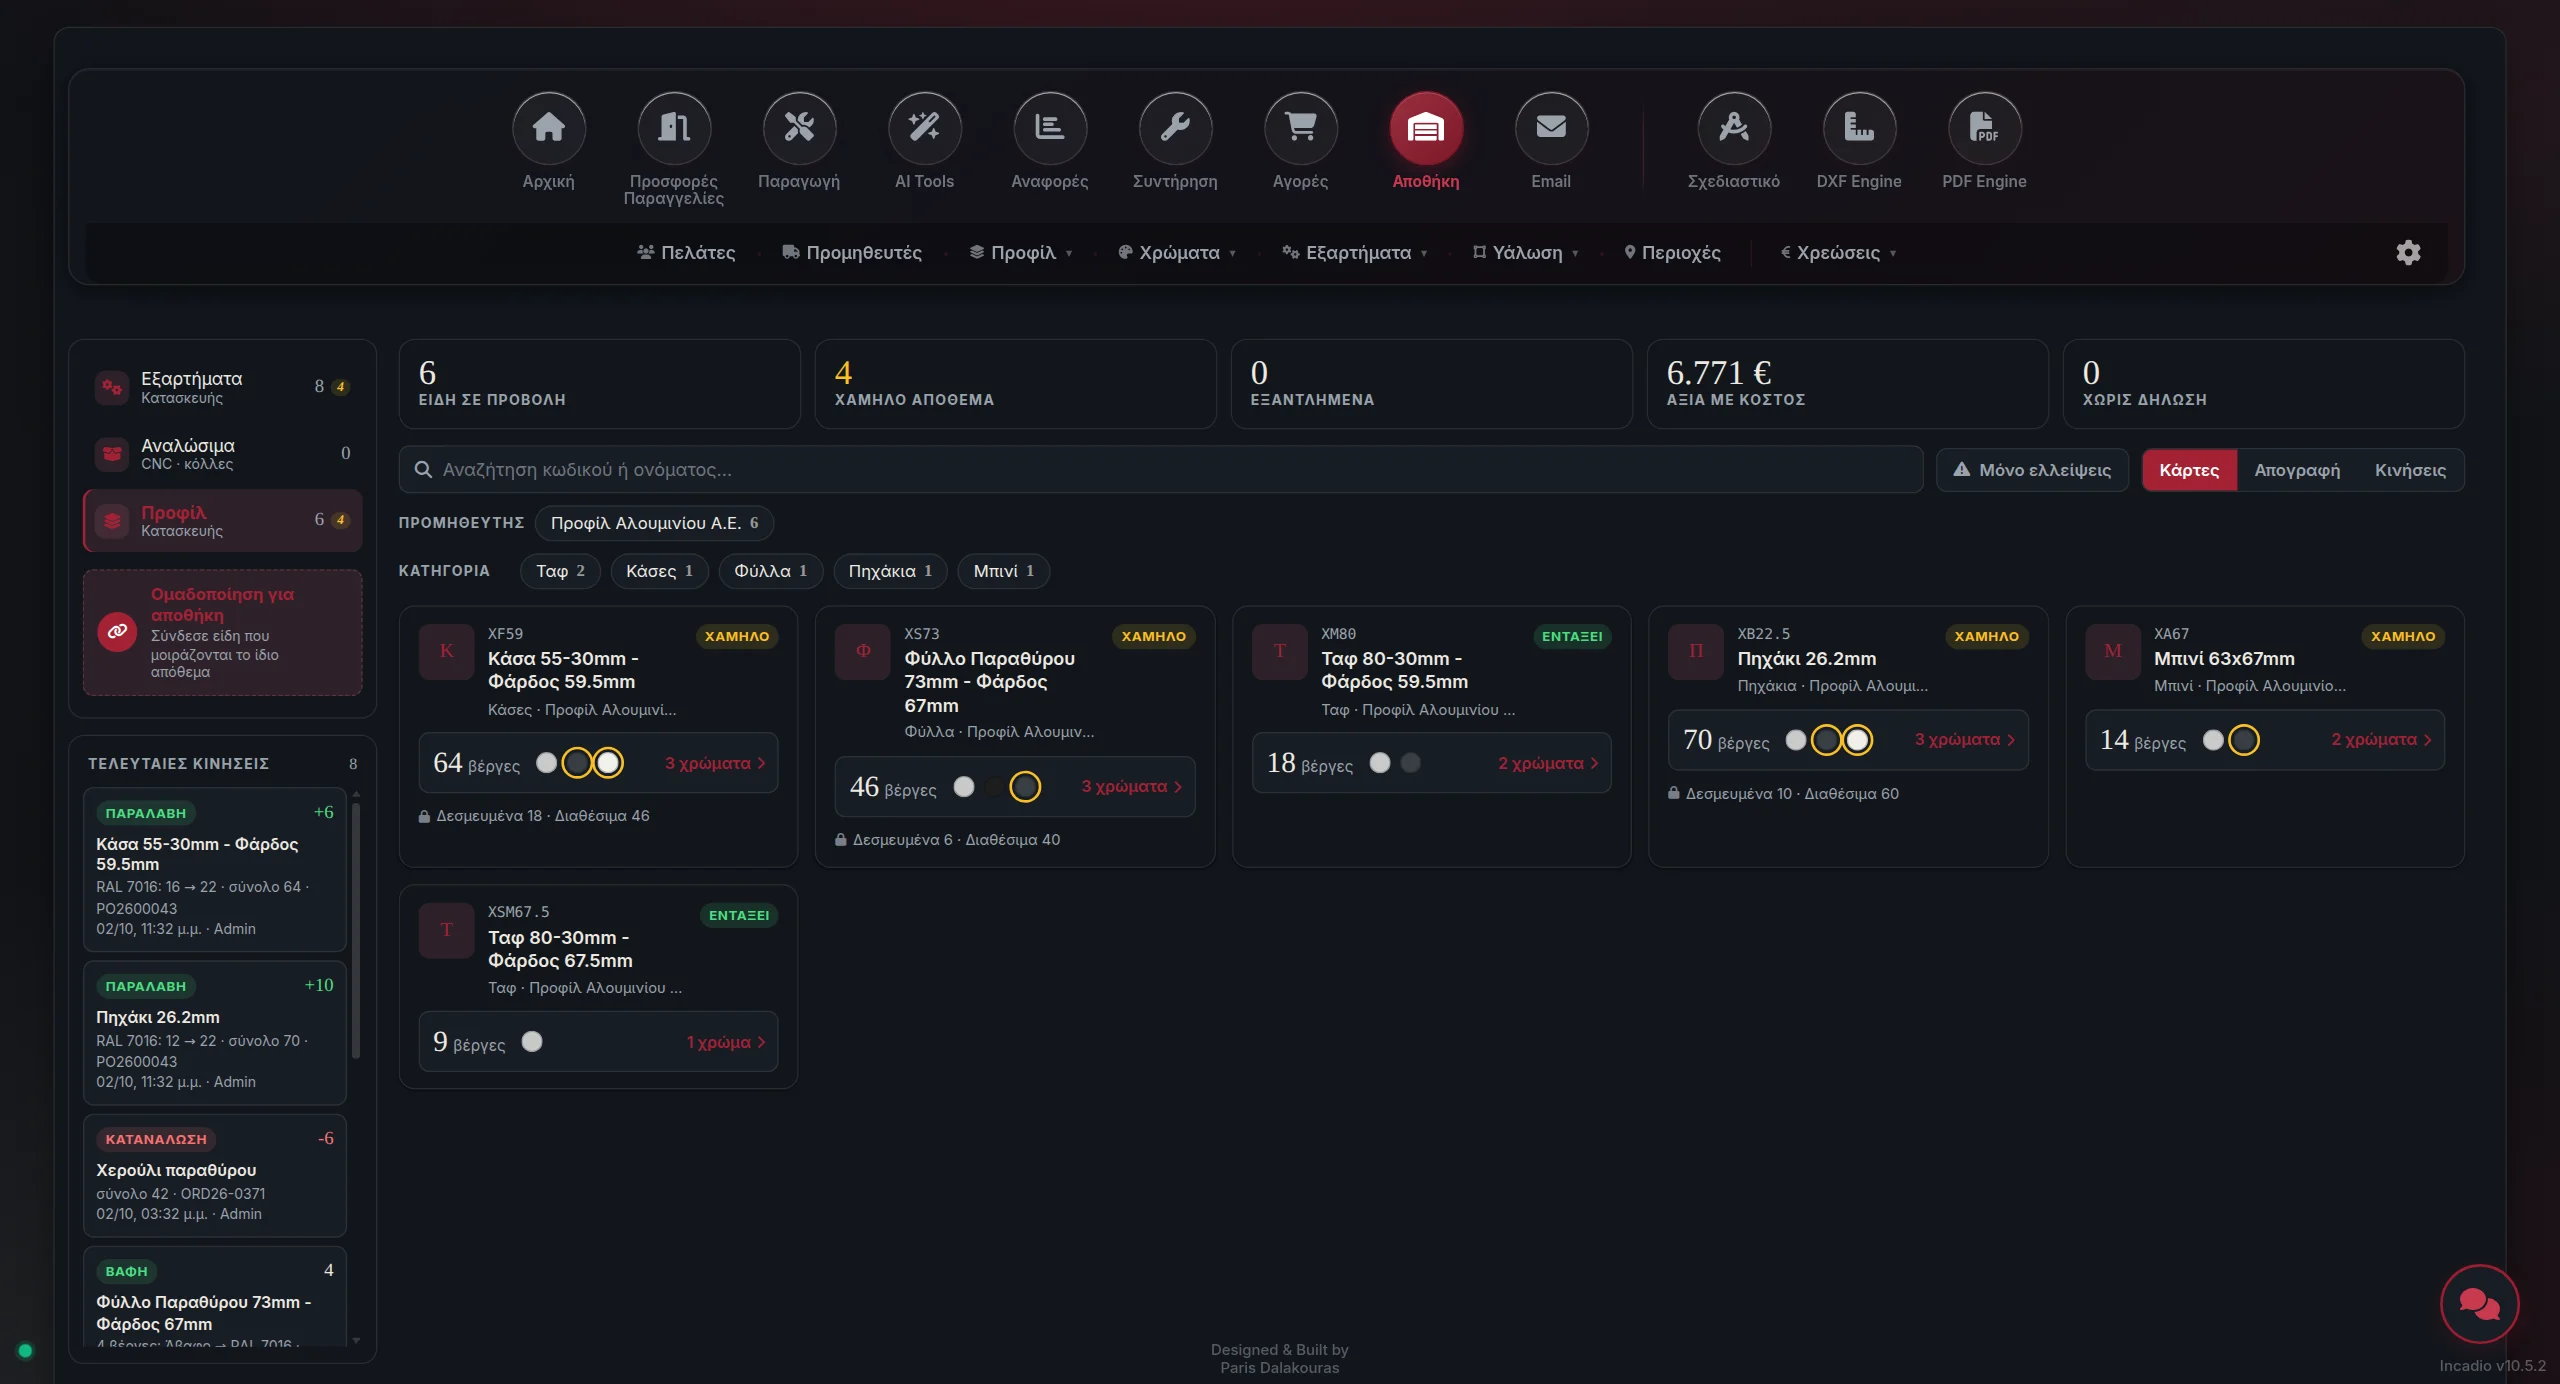
Task: Toggle Μόνο ελλείψεις filter
Action: point(2032,470)
